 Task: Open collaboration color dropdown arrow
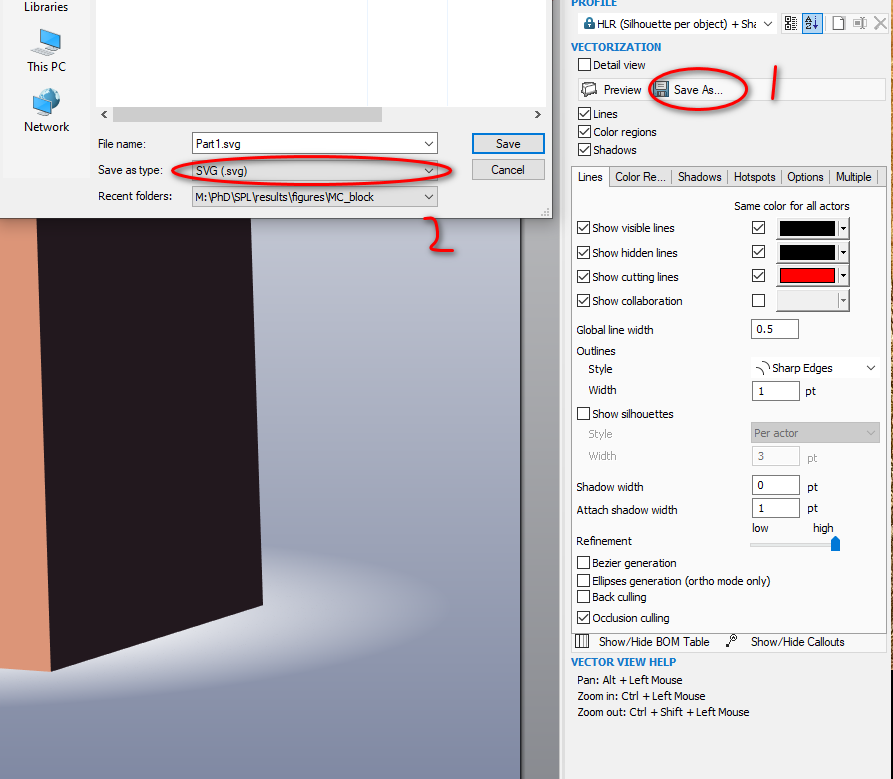(843, 300)
